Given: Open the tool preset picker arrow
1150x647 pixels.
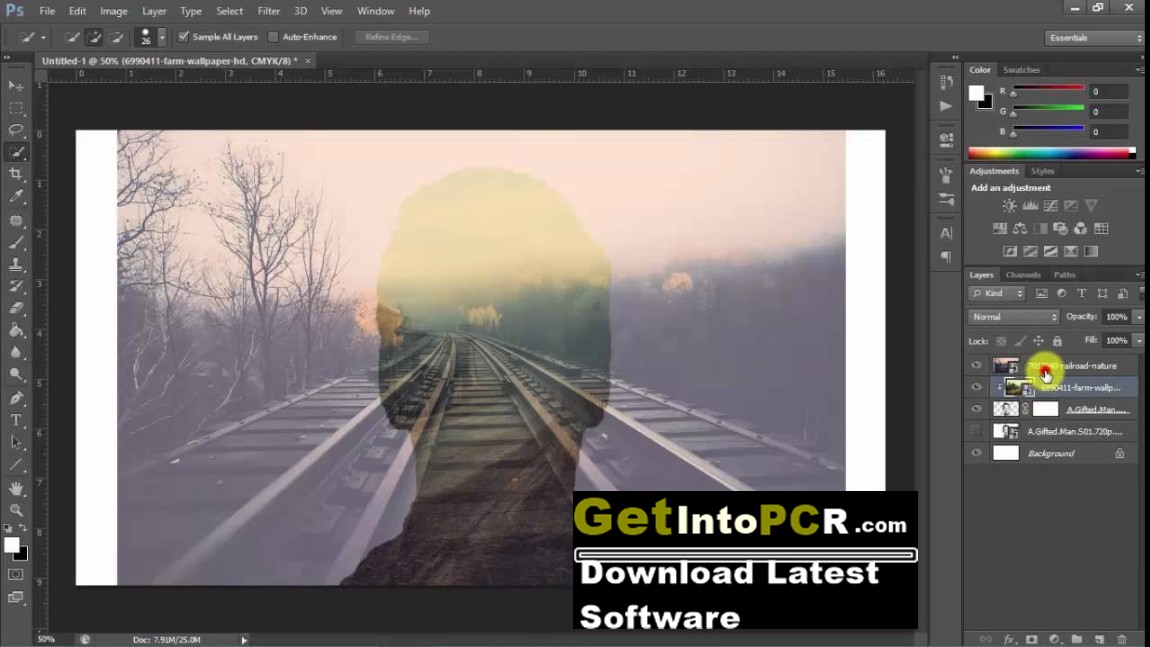Looking at the screenshot, I should [x=43, y=37].
